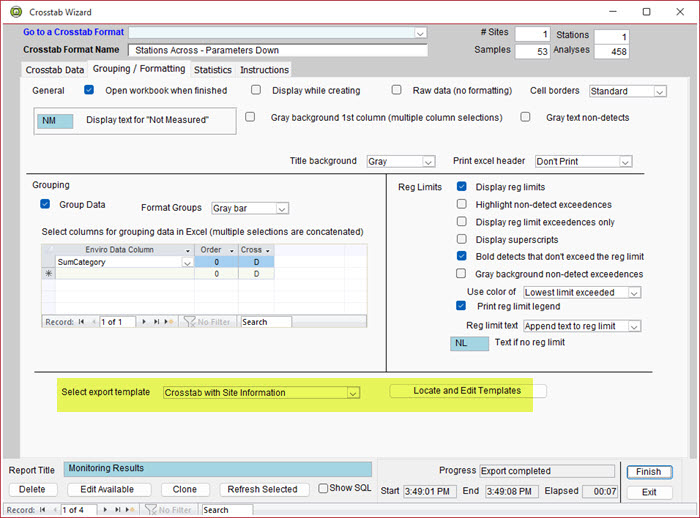Enable Show SQL checkbox
The height and width of the screenshot is (518, 700).
[323, 488]
